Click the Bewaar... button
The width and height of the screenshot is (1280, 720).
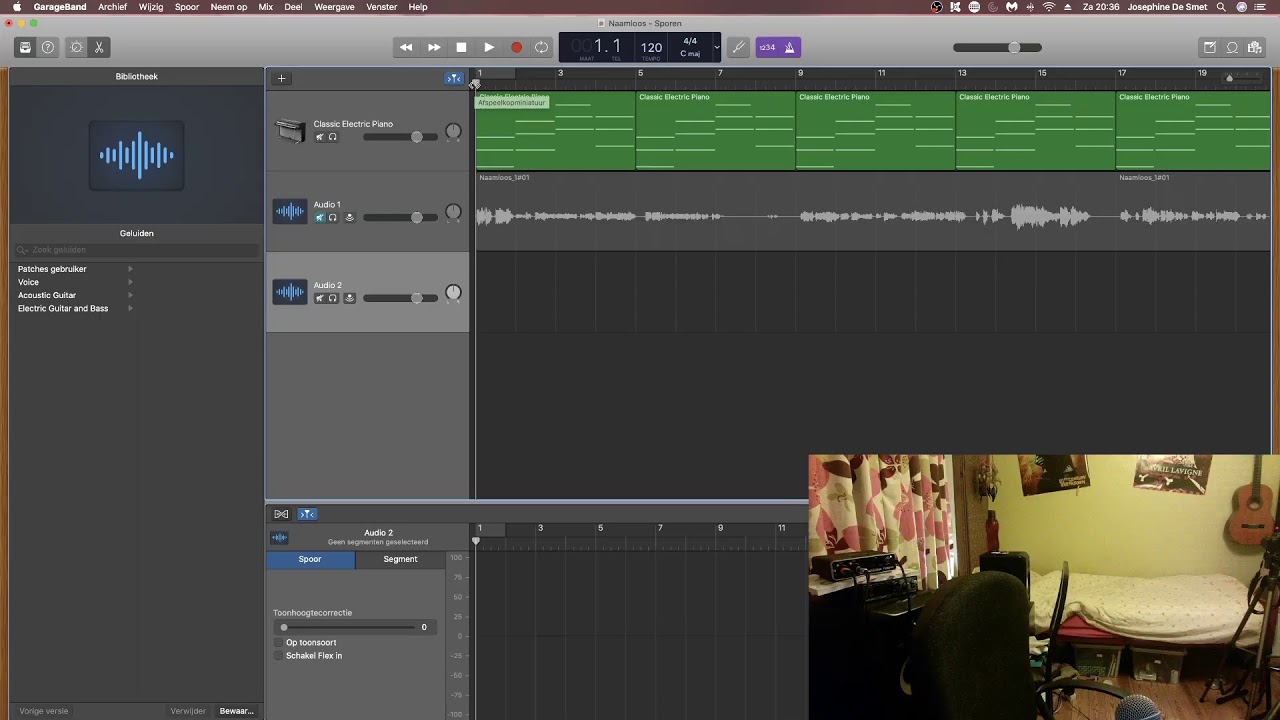(x=237, y=711)
